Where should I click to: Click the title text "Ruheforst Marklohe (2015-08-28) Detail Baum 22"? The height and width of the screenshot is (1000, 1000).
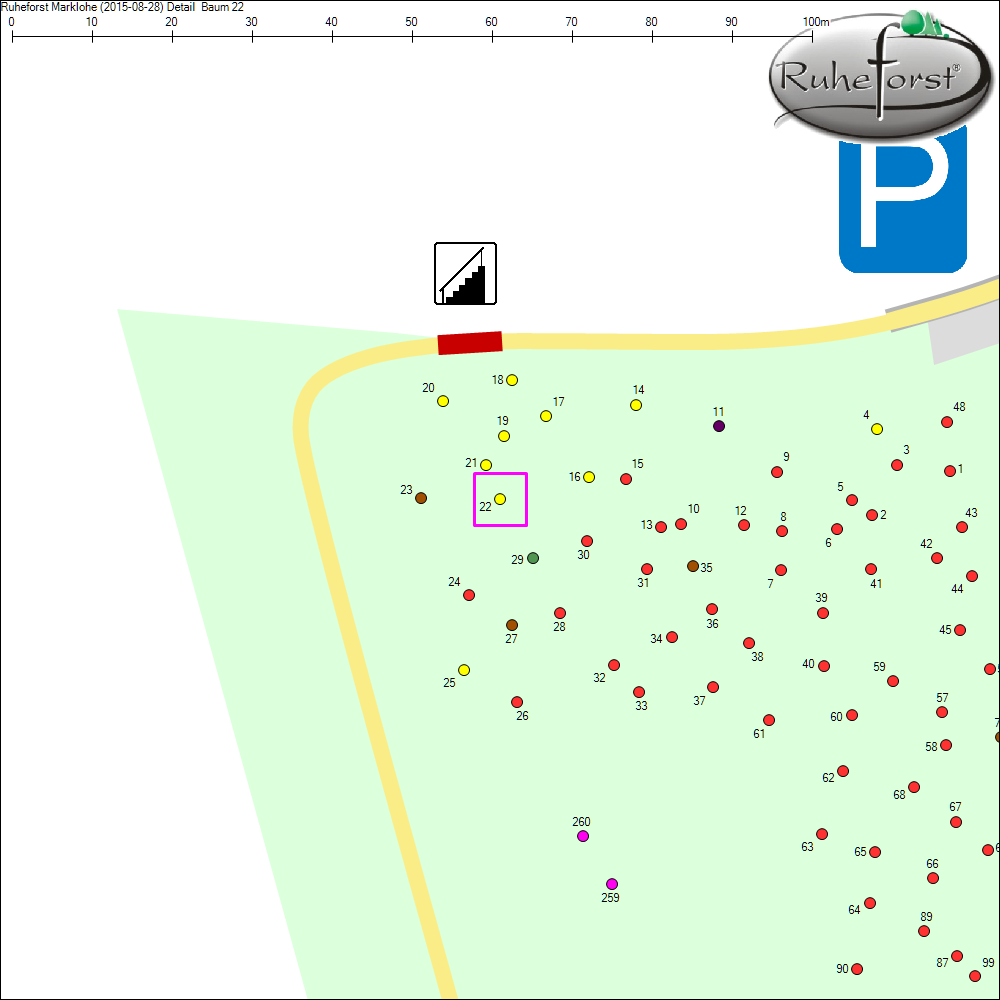tap(122, 7)
